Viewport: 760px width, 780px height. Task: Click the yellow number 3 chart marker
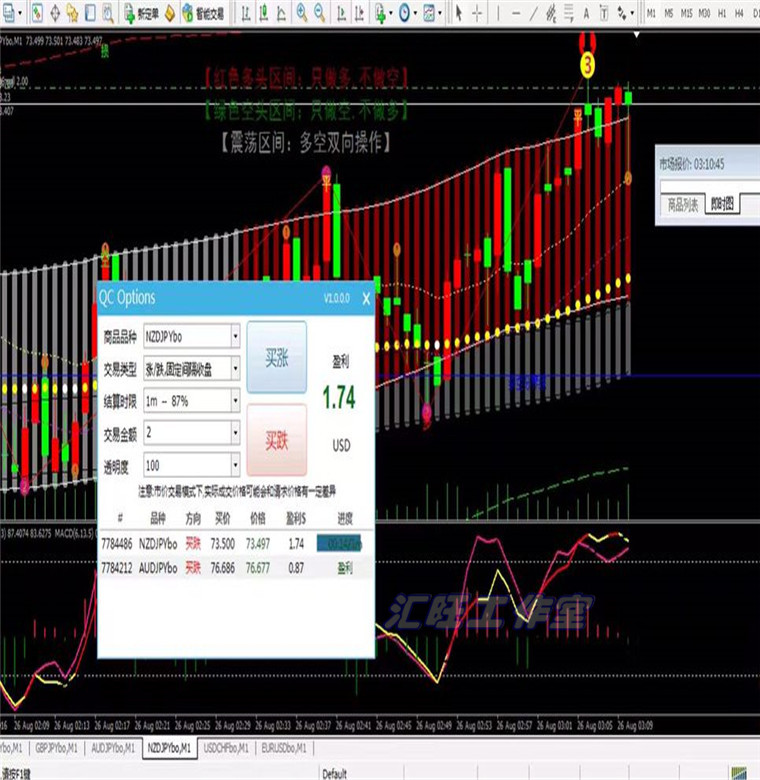587,65
